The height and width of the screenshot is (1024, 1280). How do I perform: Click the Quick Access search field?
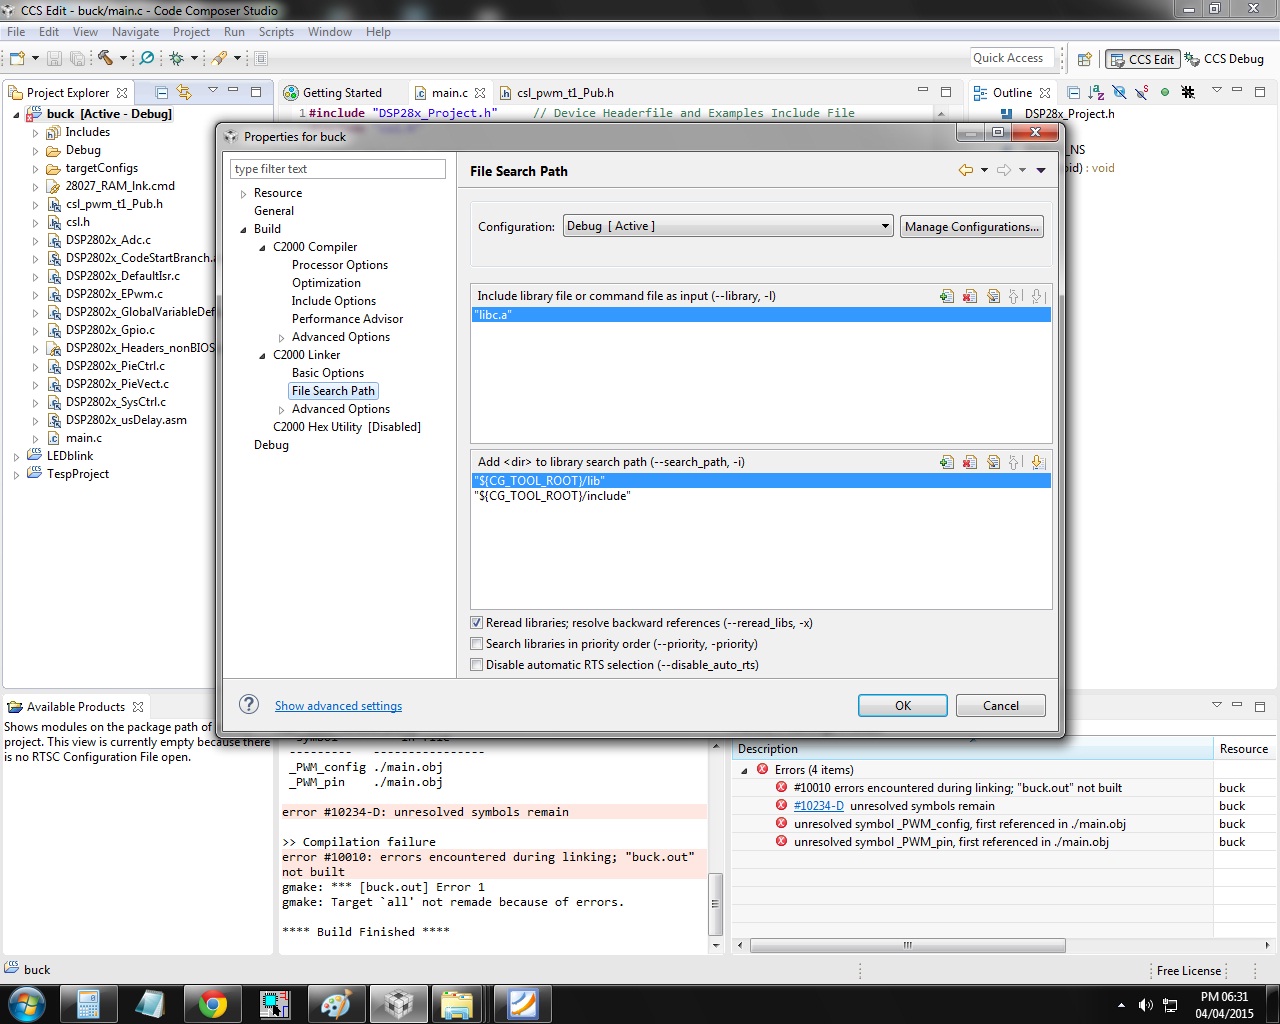pos(1012,58)
